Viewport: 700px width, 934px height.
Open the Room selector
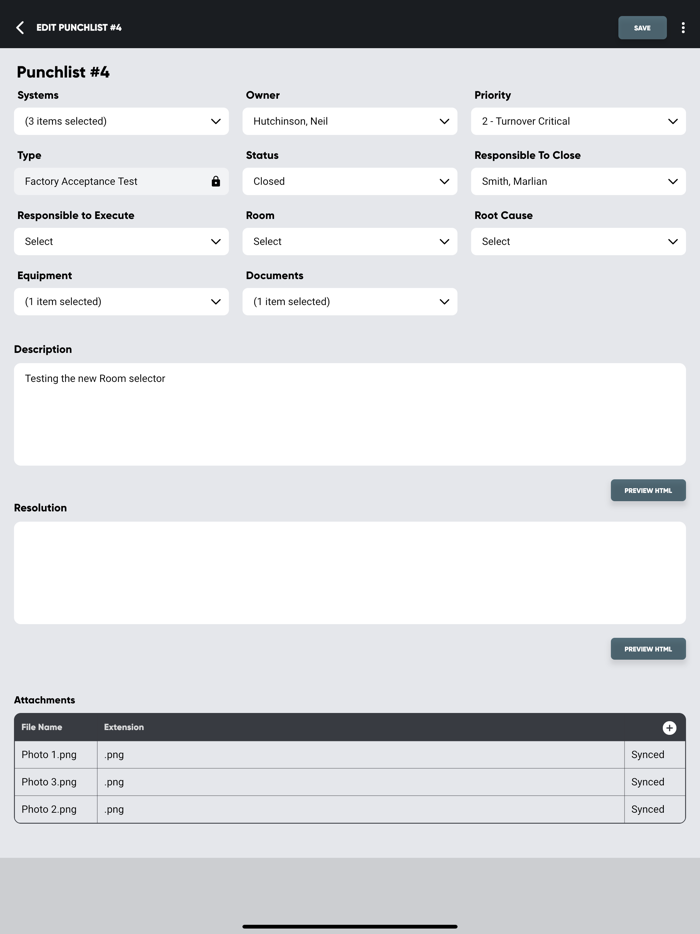pyautogui.click(x=350, y=241)
